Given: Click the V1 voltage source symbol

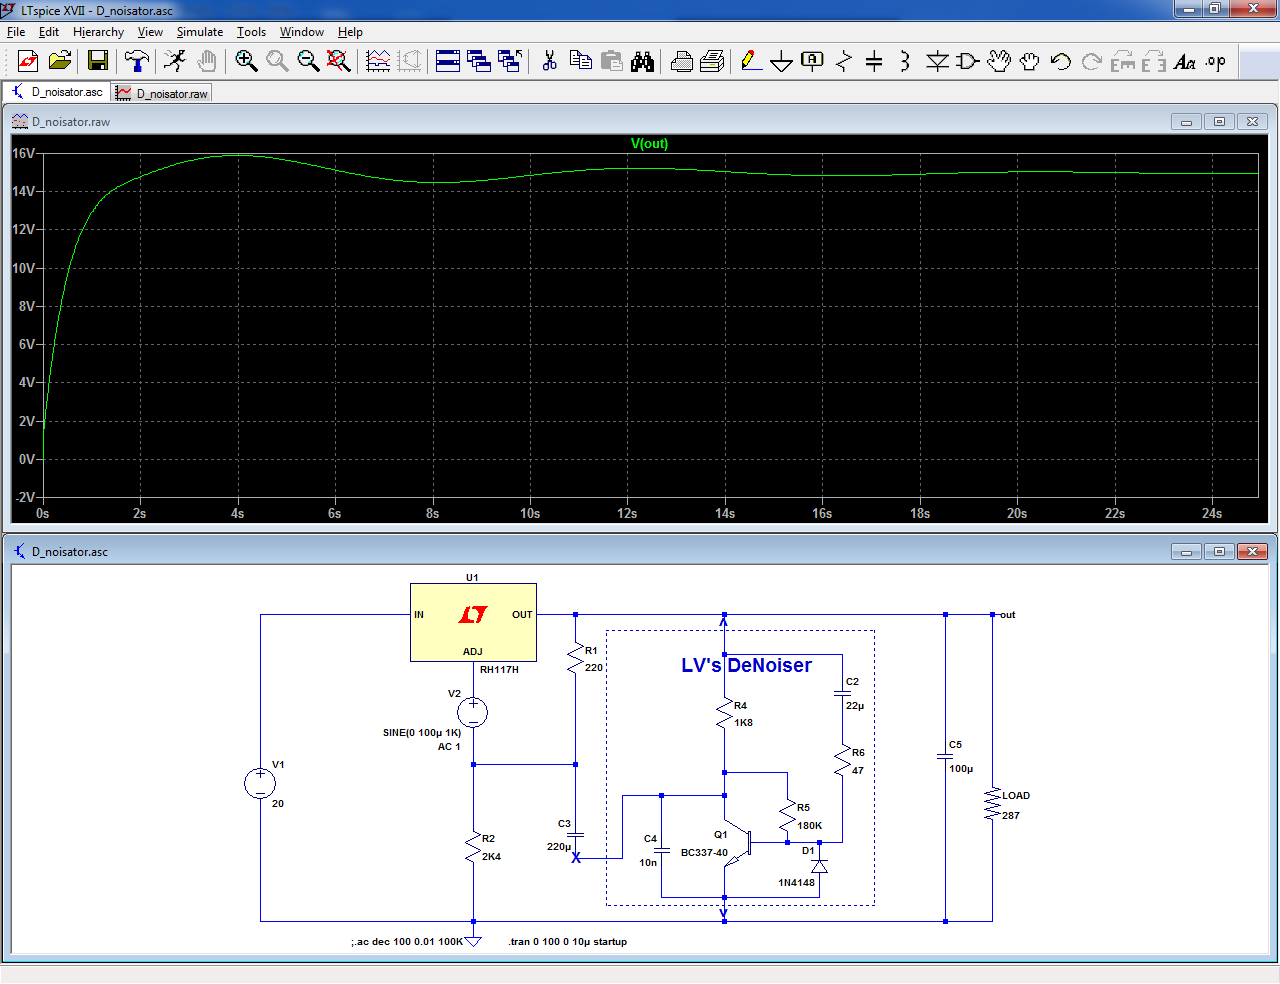Looking at the screenshot, I should pyautogui.click(x=260, y=783).
